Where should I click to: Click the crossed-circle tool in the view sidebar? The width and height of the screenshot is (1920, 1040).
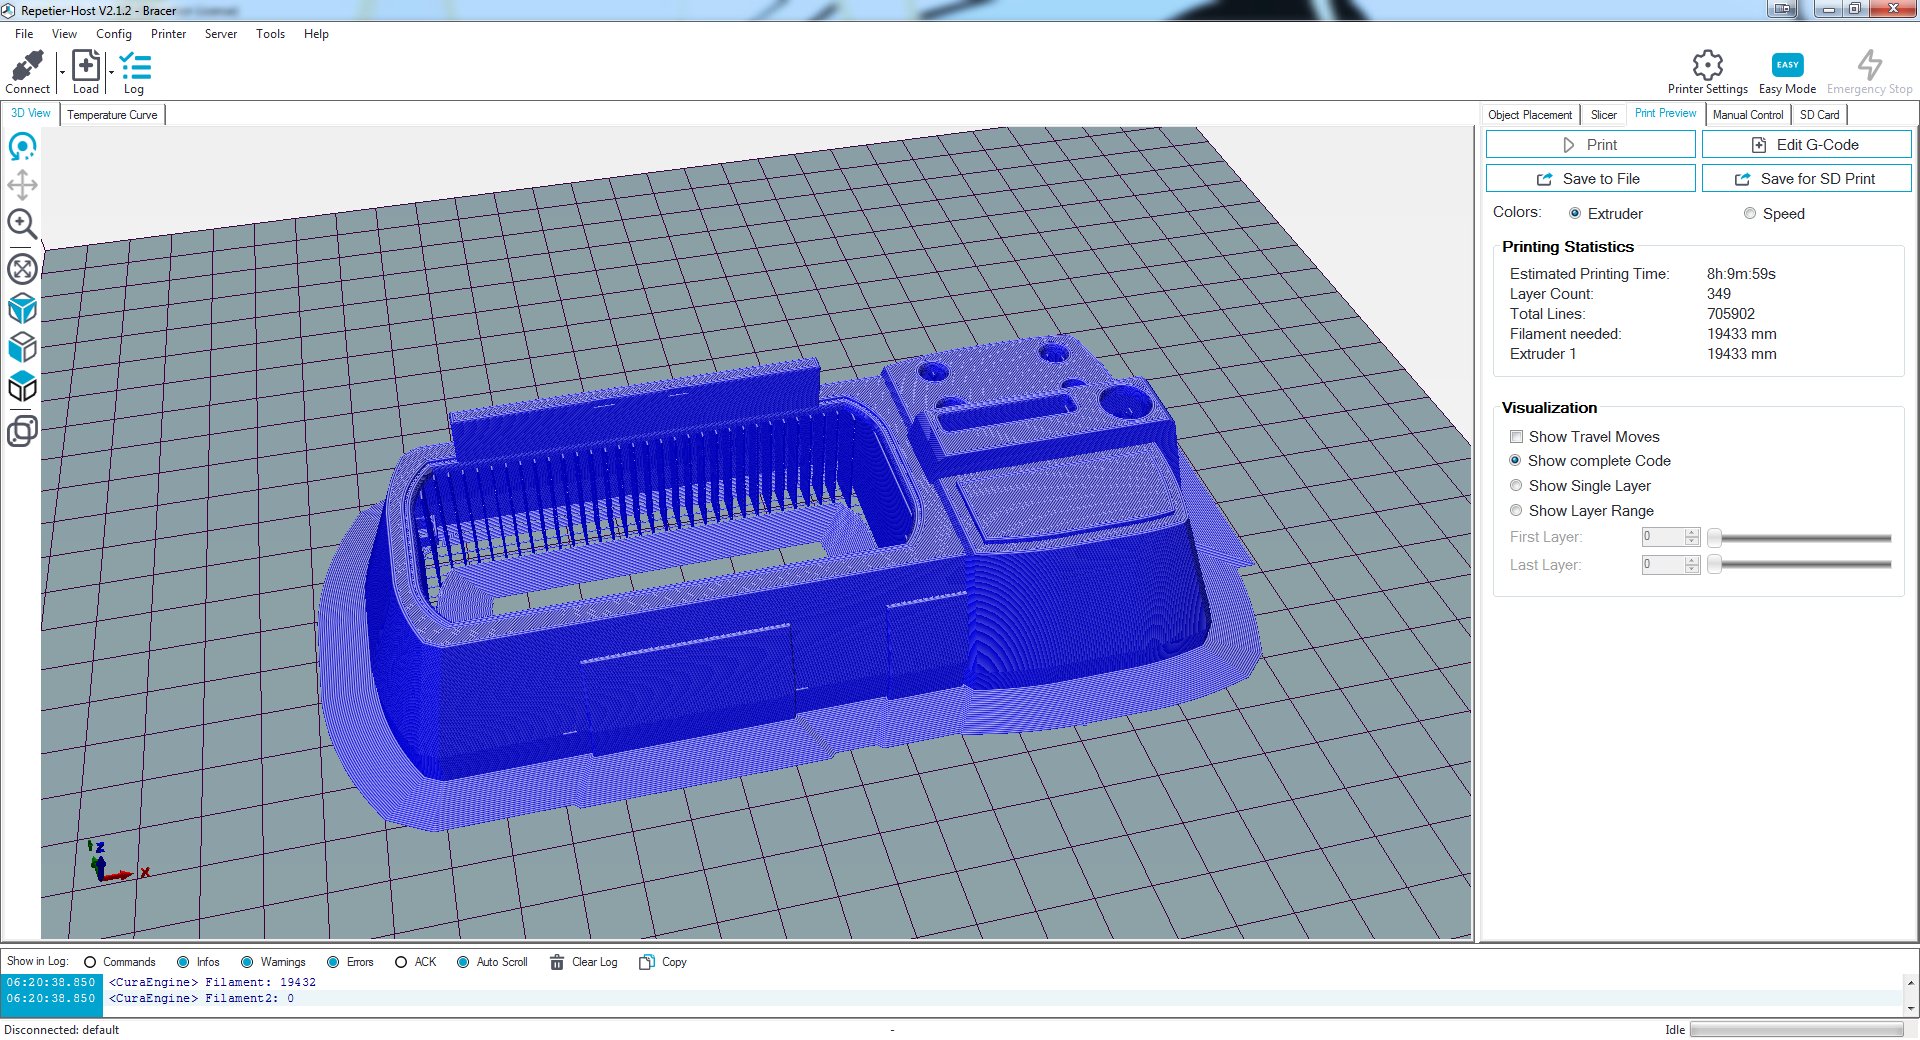pos(22,269)
